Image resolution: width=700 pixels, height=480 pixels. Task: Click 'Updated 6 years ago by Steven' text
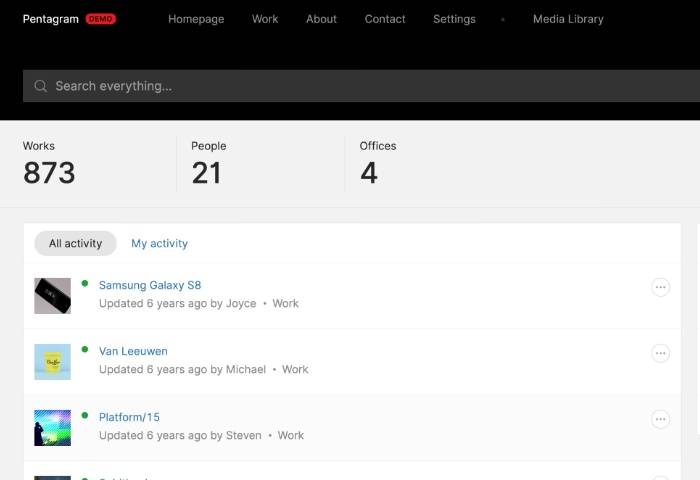[x=180, y=435]
